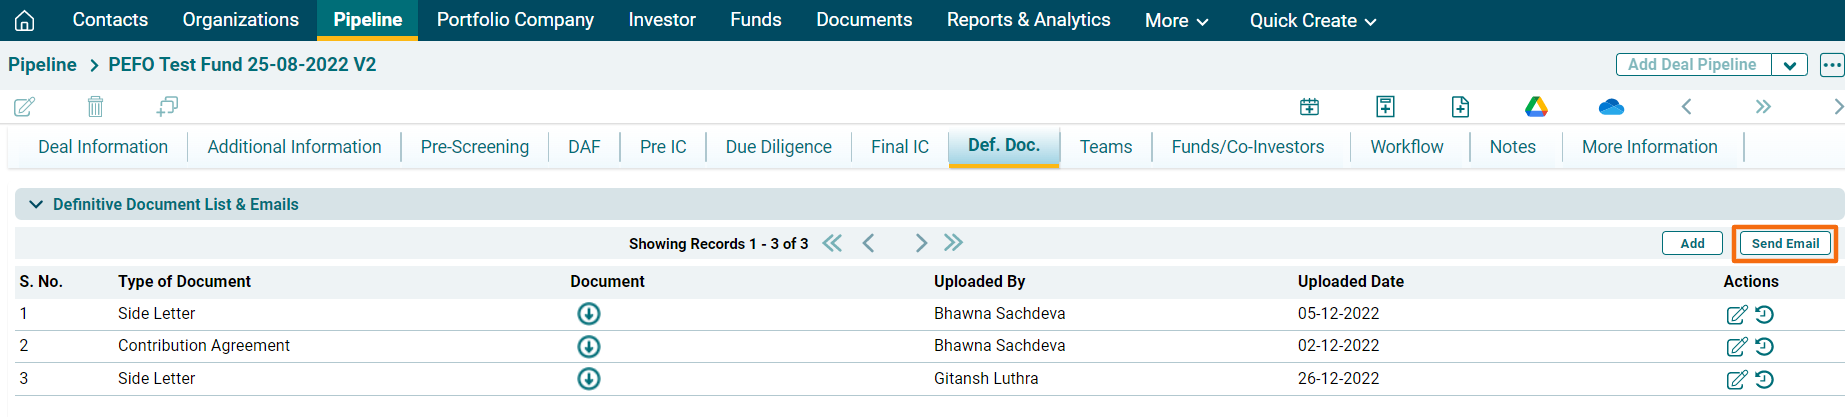Open the Quick Create dropdown
This screenshot has height=417, width=1845.
point(1312,21)
